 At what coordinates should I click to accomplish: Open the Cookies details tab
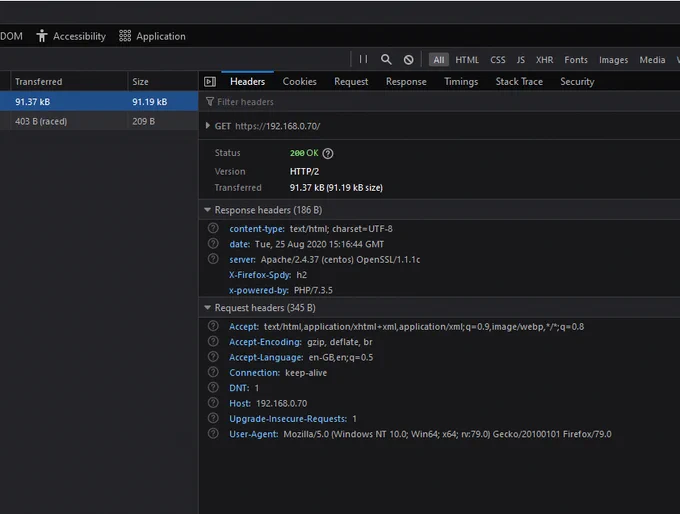pos(299,82)
